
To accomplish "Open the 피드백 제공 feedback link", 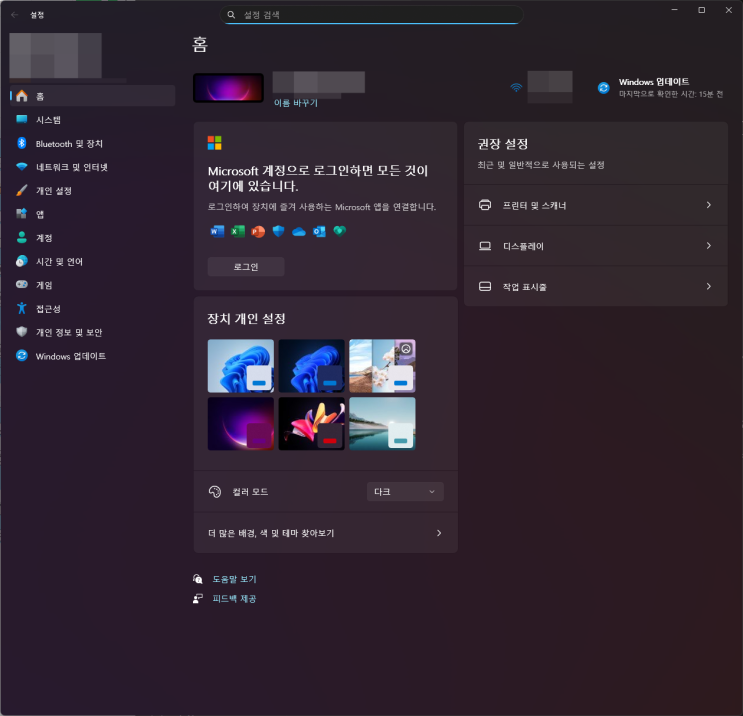I will click(234, 598).
